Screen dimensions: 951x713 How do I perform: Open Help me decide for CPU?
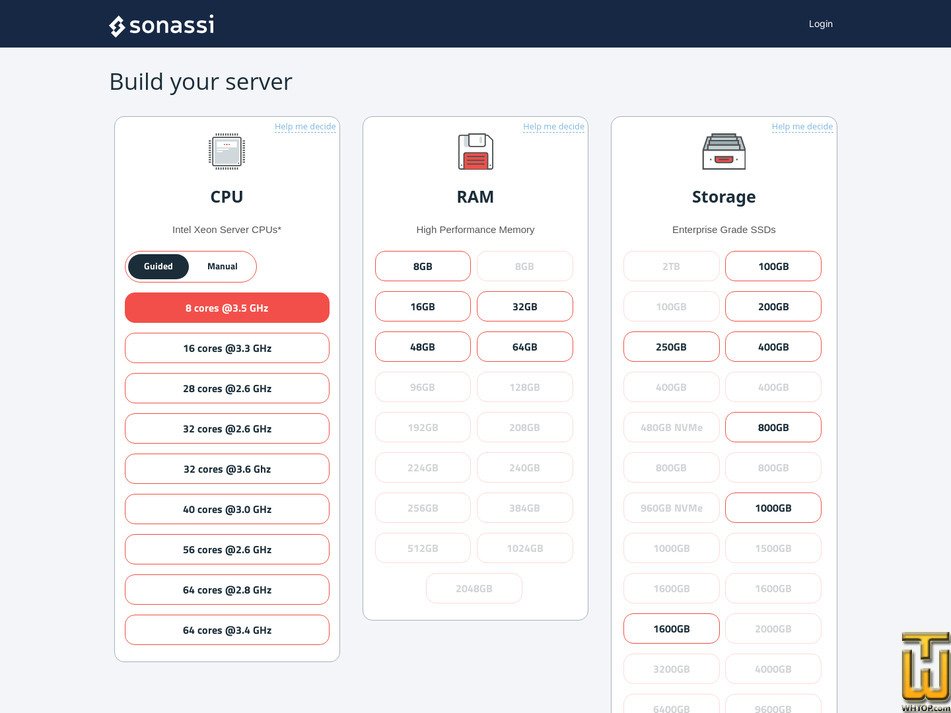[x=305, y=127]
